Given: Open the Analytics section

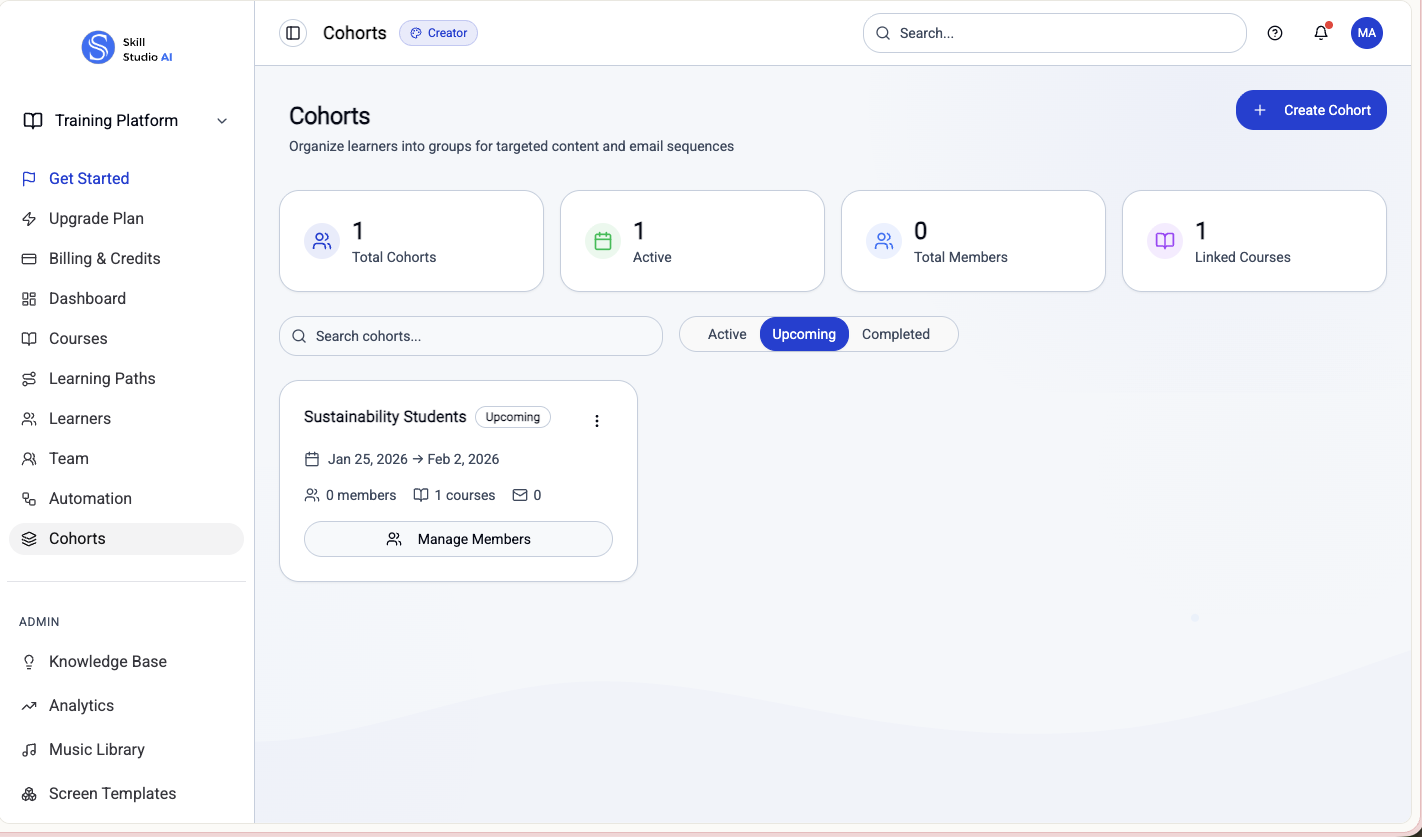Looking at the screenshot, I should [x=81, y=705].
